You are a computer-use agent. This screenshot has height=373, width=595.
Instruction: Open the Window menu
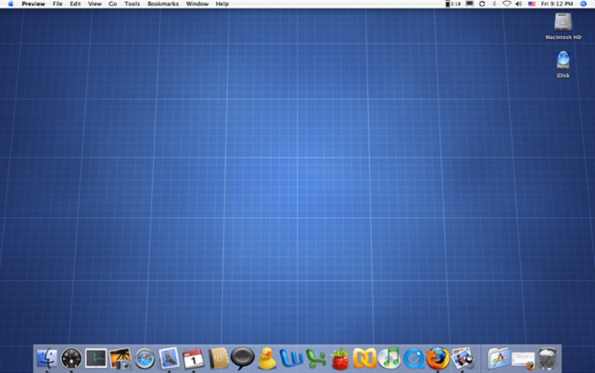pyautogui.click(x=197, y=4)
